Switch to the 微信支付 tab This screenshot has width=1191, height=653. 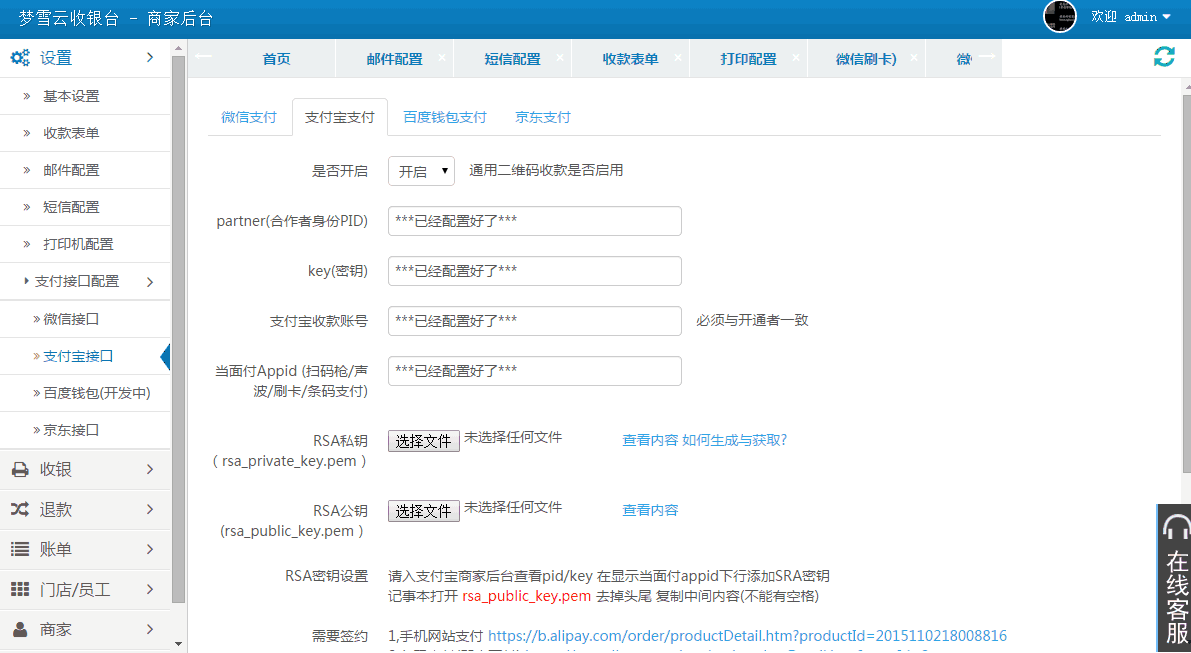point(249,117)
